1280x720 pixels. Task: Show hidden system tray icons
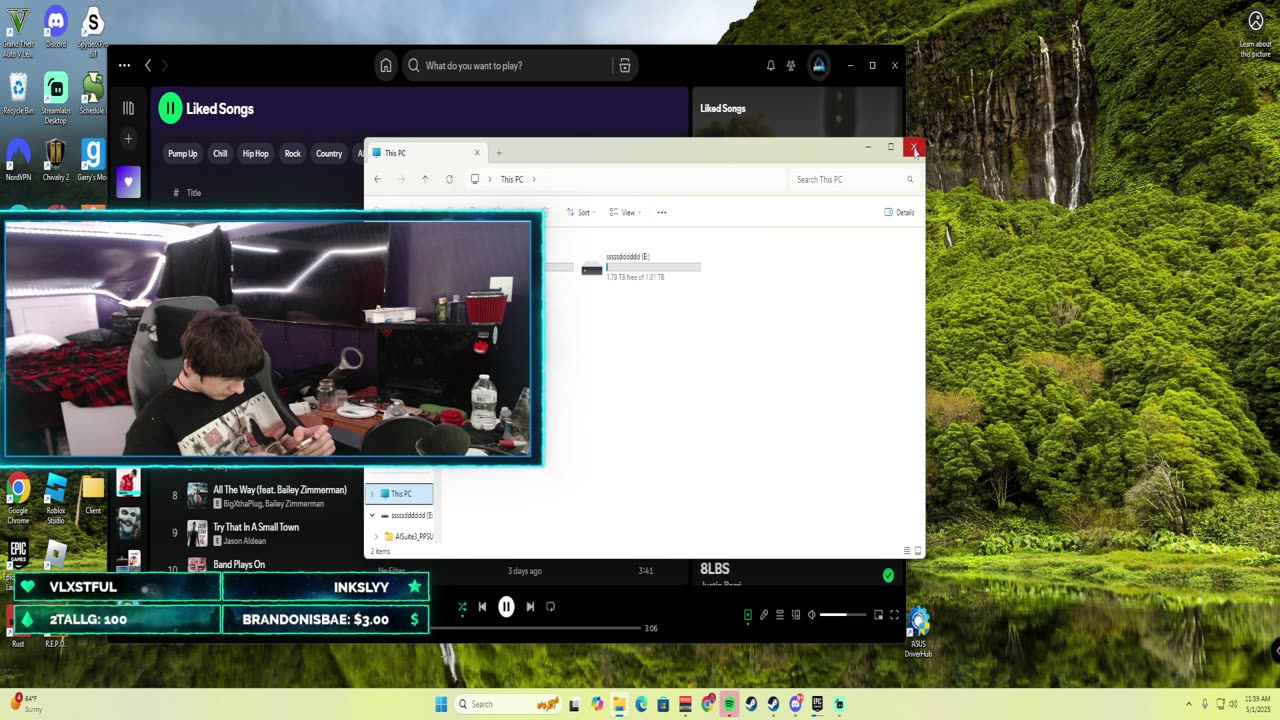1188,704
